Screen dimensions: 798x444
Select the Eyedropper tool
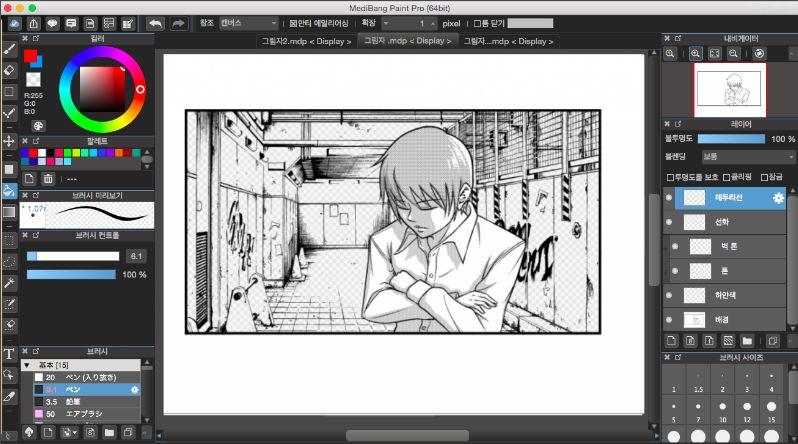[9, 397]
